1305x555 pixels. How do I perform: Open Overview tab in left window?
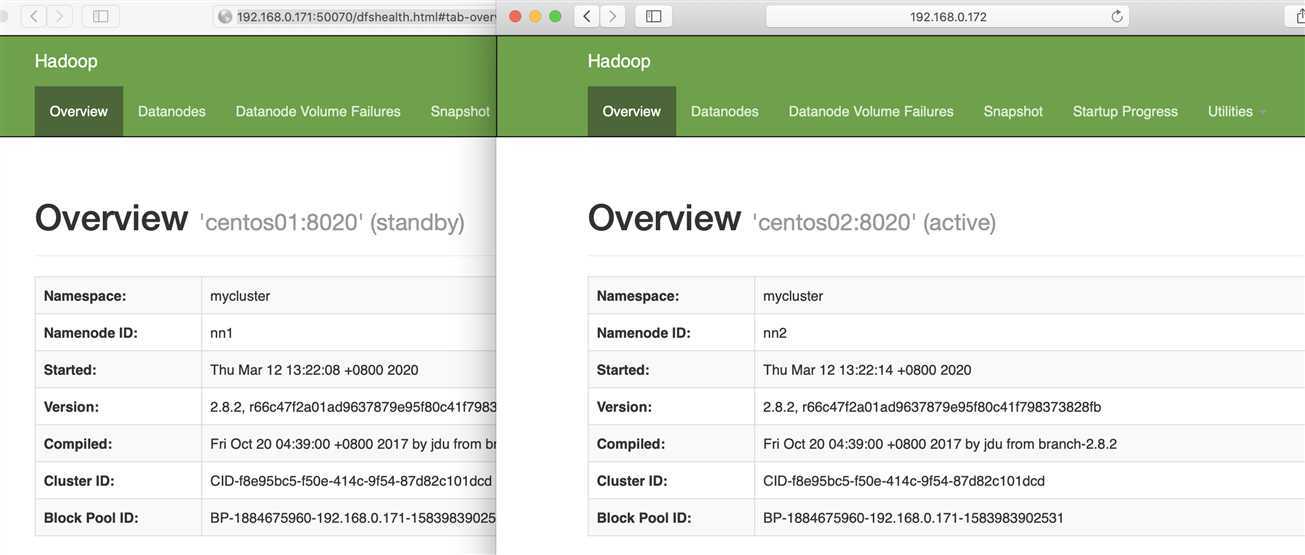pos(79,111)
